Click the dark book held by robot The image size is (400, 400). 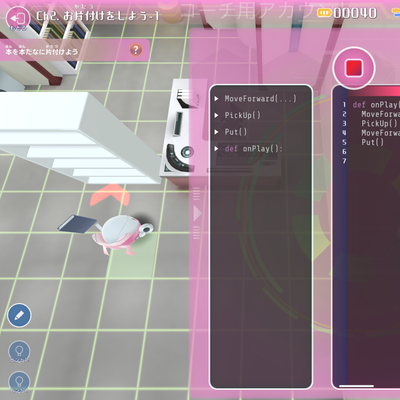[77, 223]
